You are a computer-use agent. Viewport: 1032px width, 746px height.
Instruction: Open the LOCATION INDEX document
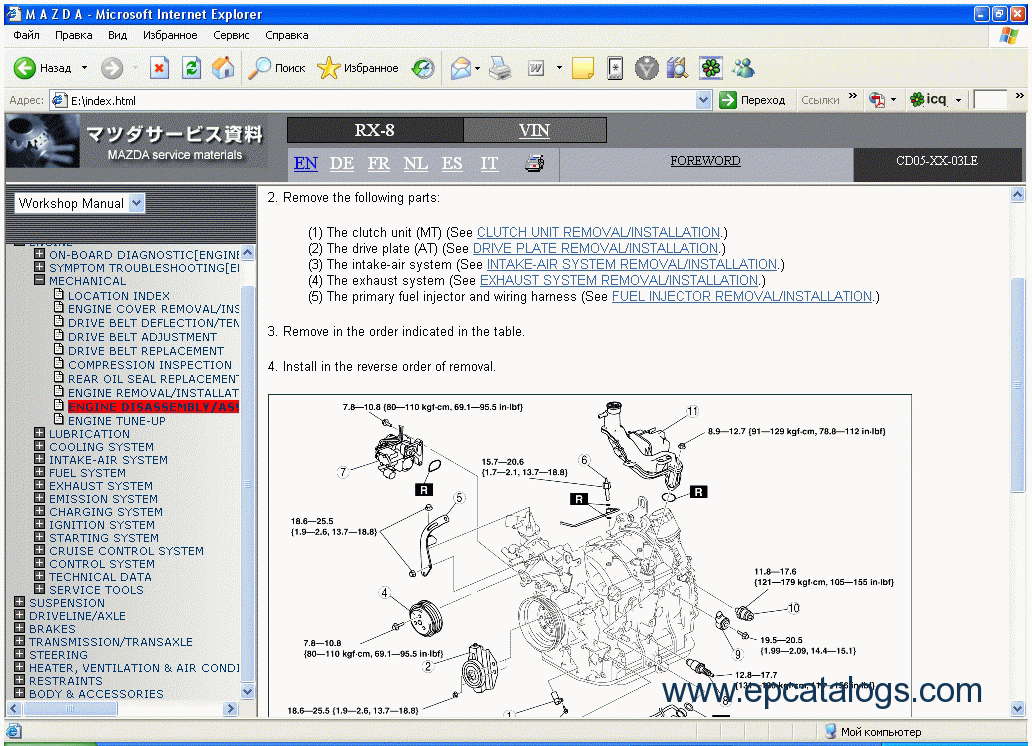tap(119, 296)
